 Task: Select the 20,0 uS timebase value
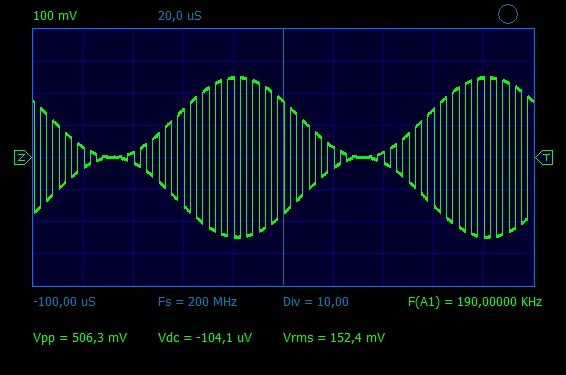click(180, 16)
